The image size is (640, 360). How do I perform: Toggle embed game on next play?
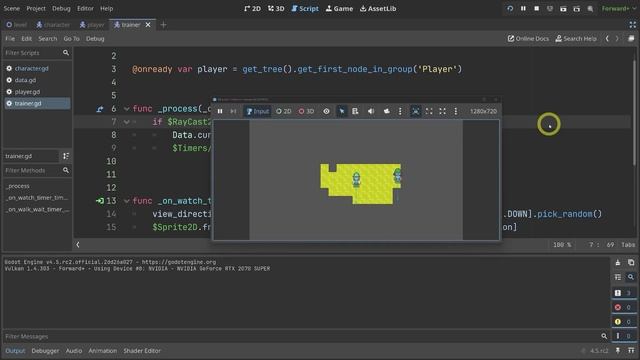[416, 111]
